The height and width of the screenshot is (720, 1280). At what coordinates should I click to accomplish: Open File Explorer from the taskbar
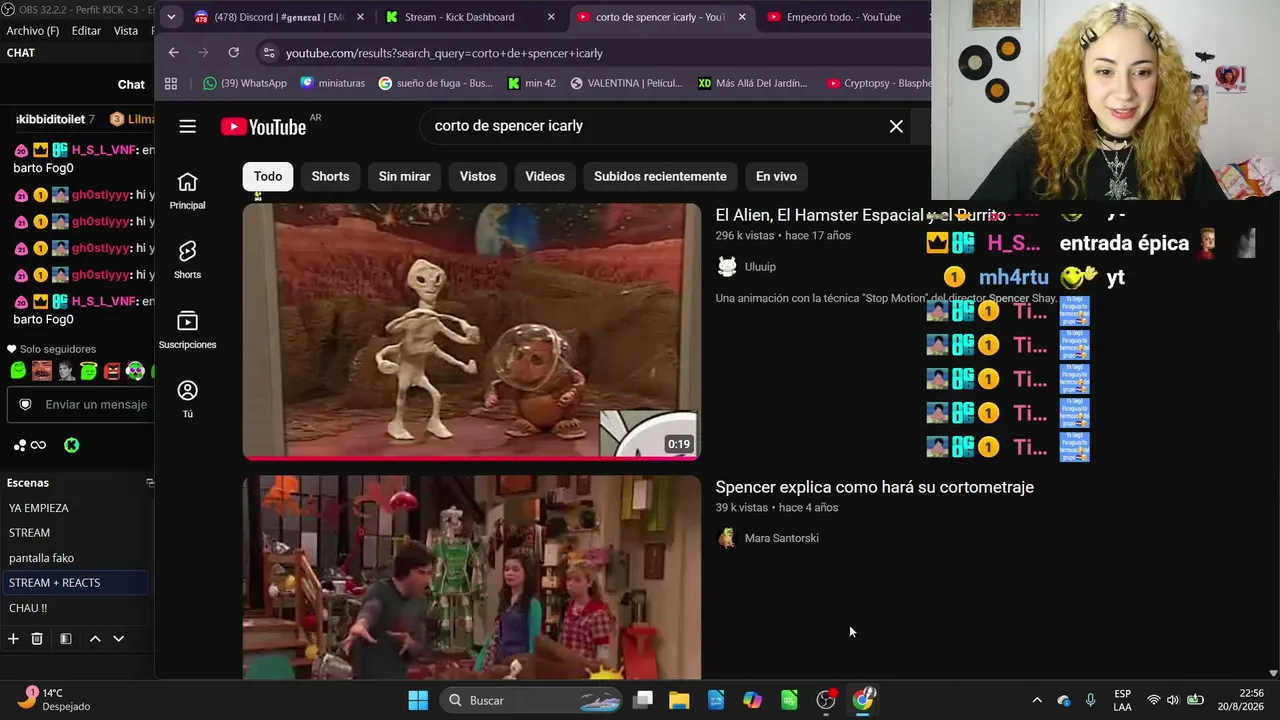679,700
